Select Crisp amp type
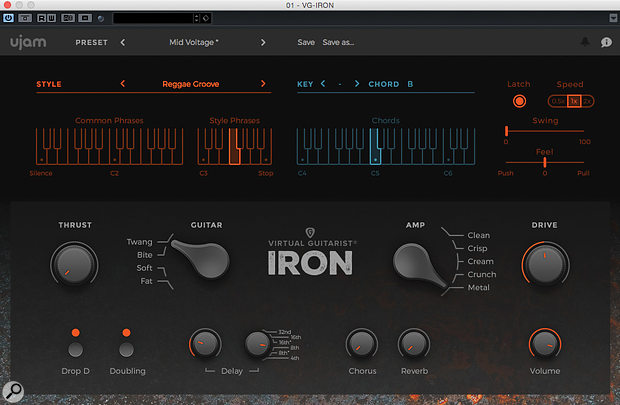 (477, 248)
